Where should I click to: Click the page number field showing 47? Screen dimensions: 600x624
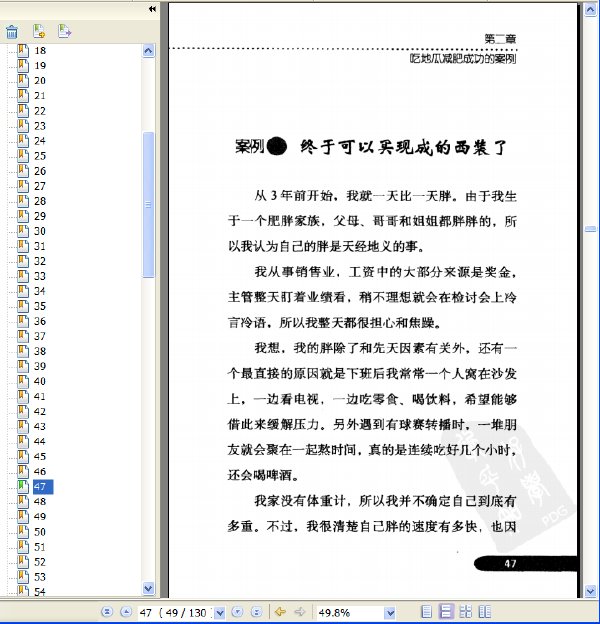(x=176, y=613)
